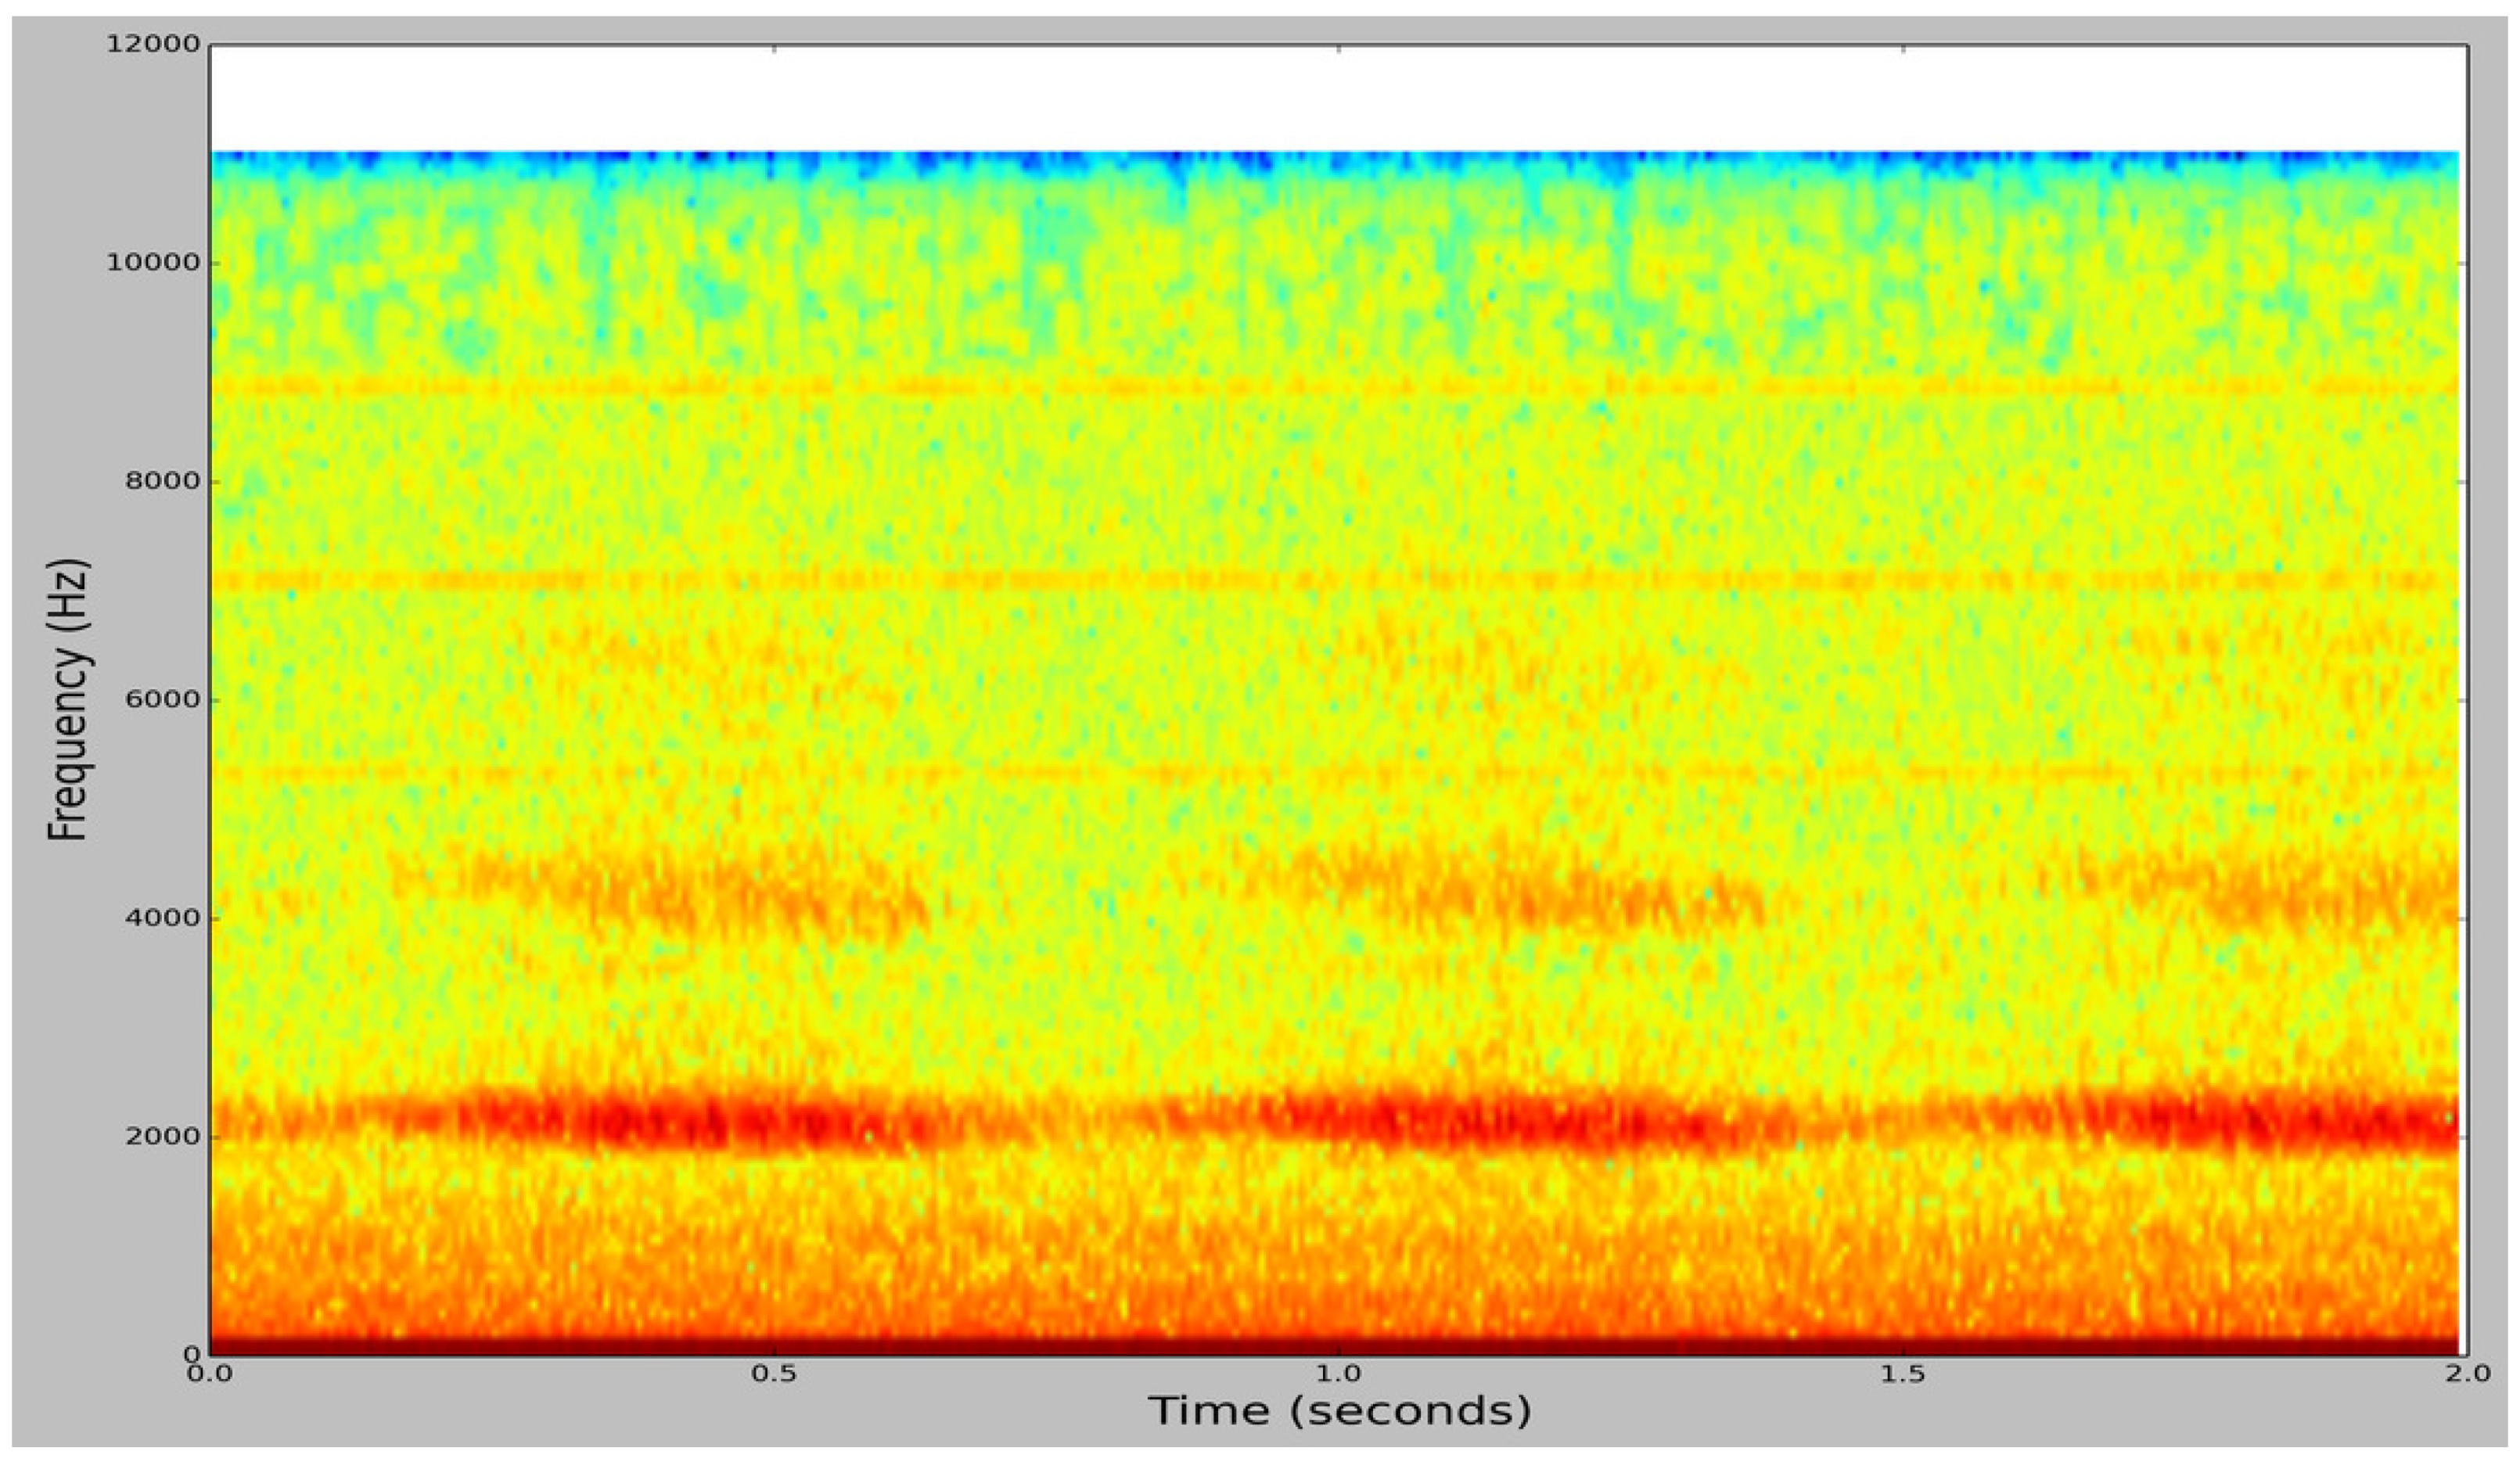The width and height of the screenshot is (2520, 1462).
Task: Click the 0.0 time axis label
Action: tap(210, 1373)
